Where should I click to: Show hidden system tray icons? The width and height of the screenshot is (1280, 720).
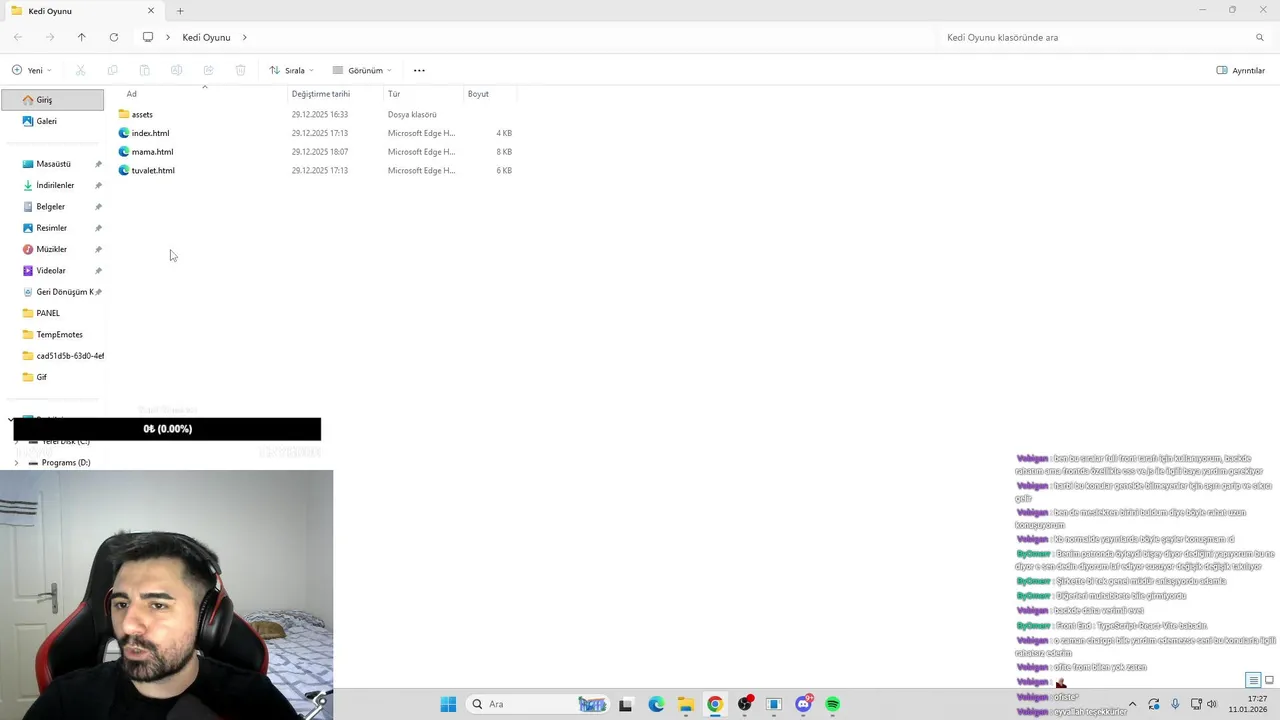1132,704
